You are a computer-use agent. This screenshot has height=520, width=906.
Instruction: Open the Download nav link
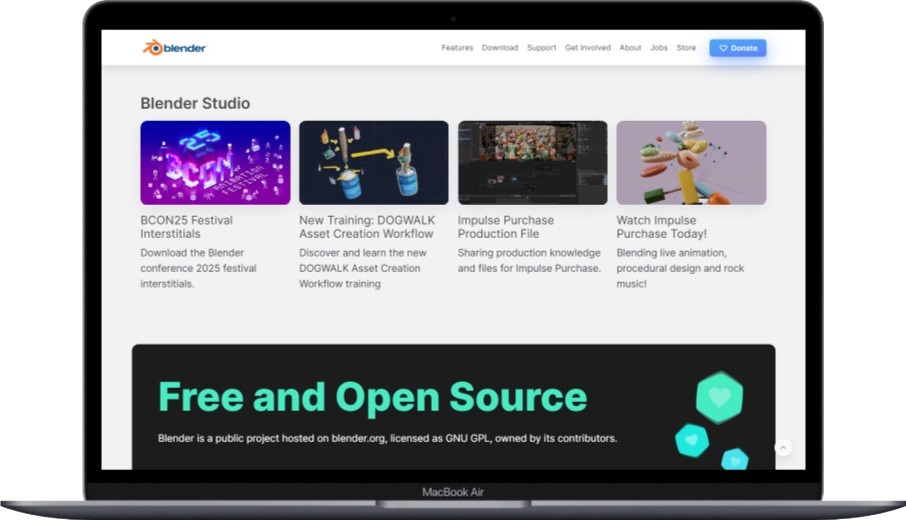500,48
